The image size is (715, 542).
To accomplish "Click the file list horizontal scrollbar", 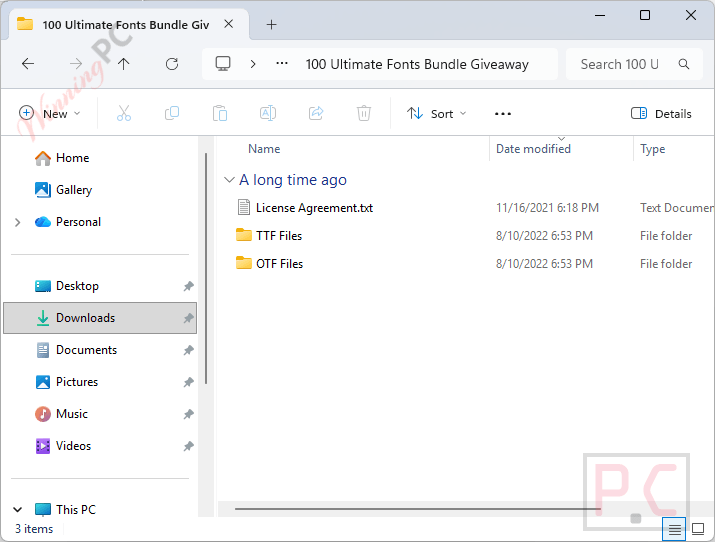I will (x=418, y=509).
